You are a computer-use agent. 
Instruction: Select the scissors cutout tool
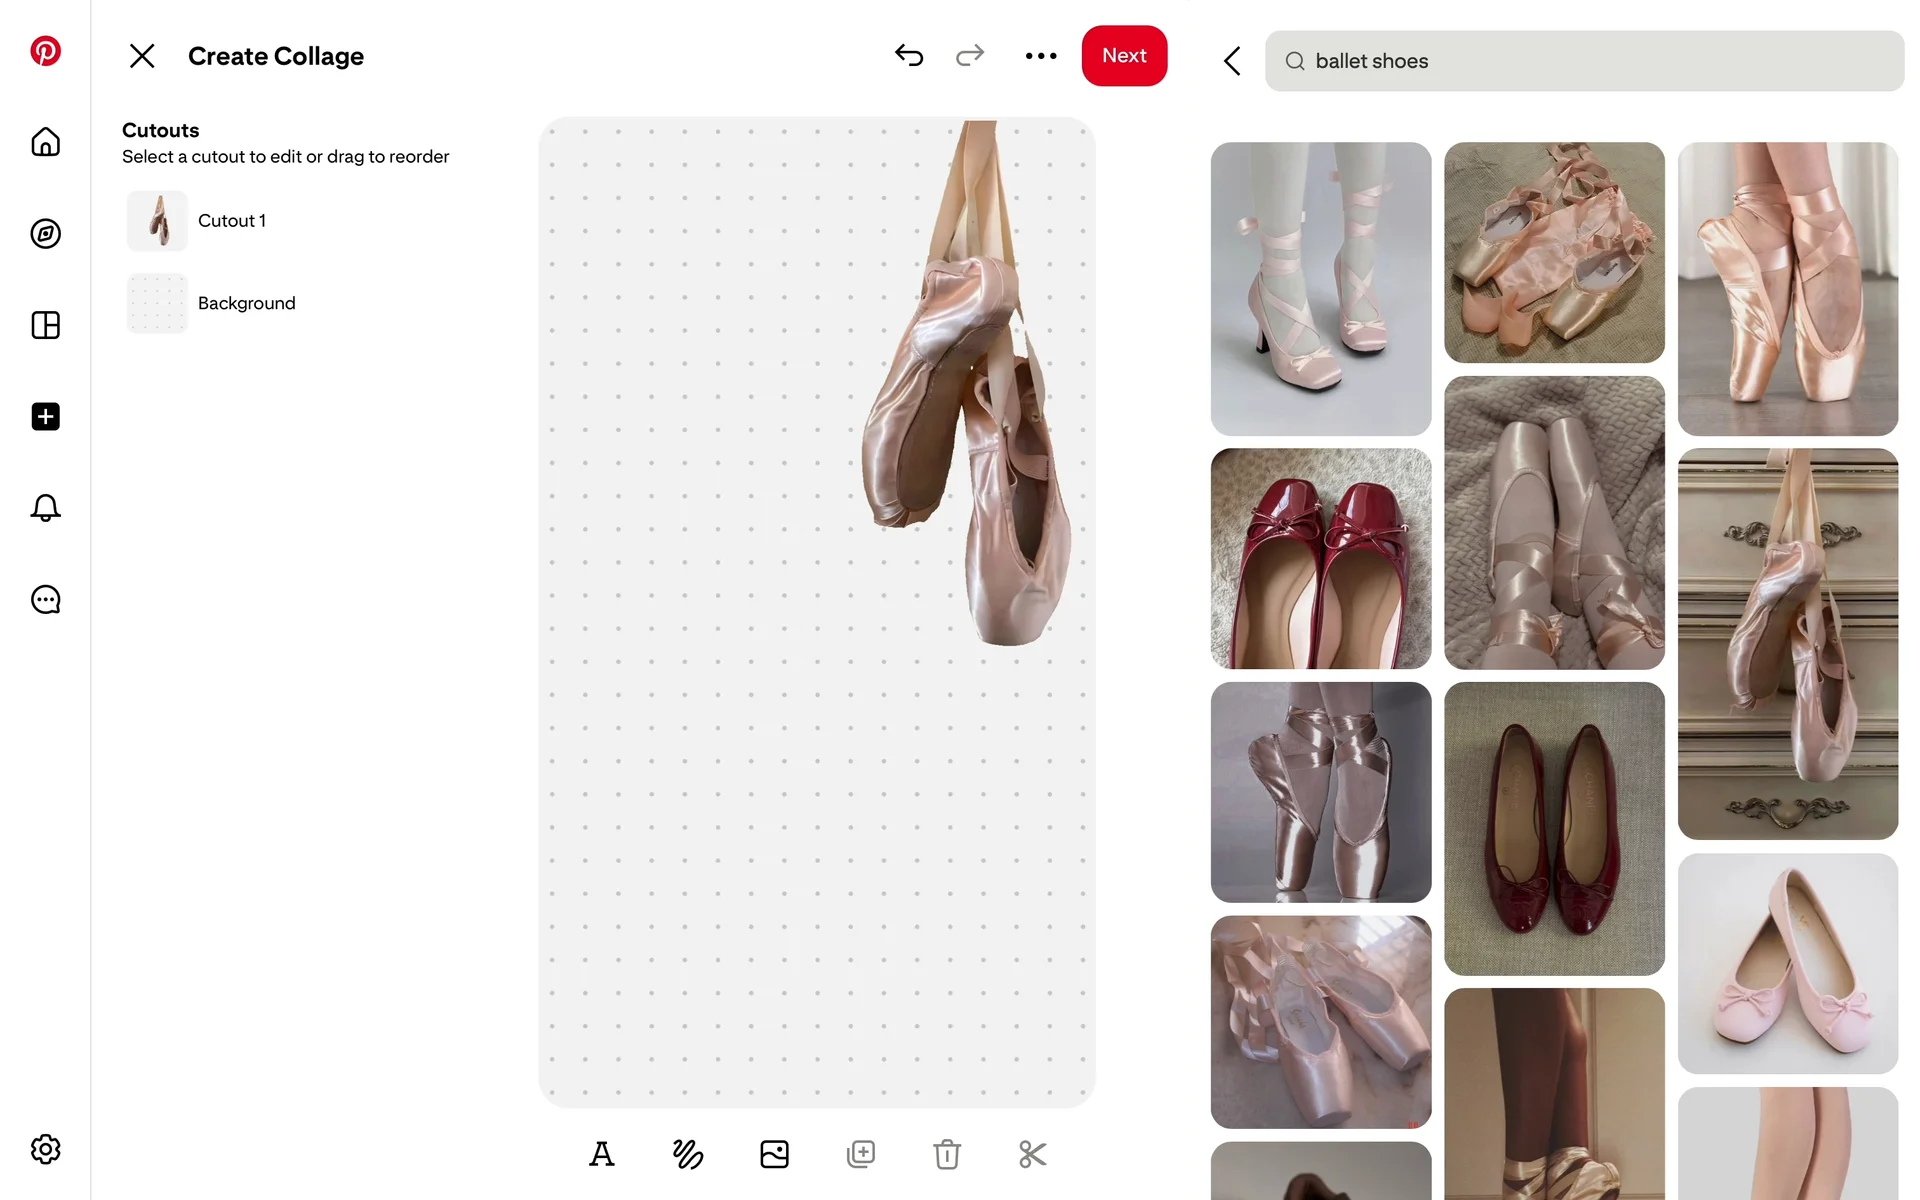coord(1032,1154)
